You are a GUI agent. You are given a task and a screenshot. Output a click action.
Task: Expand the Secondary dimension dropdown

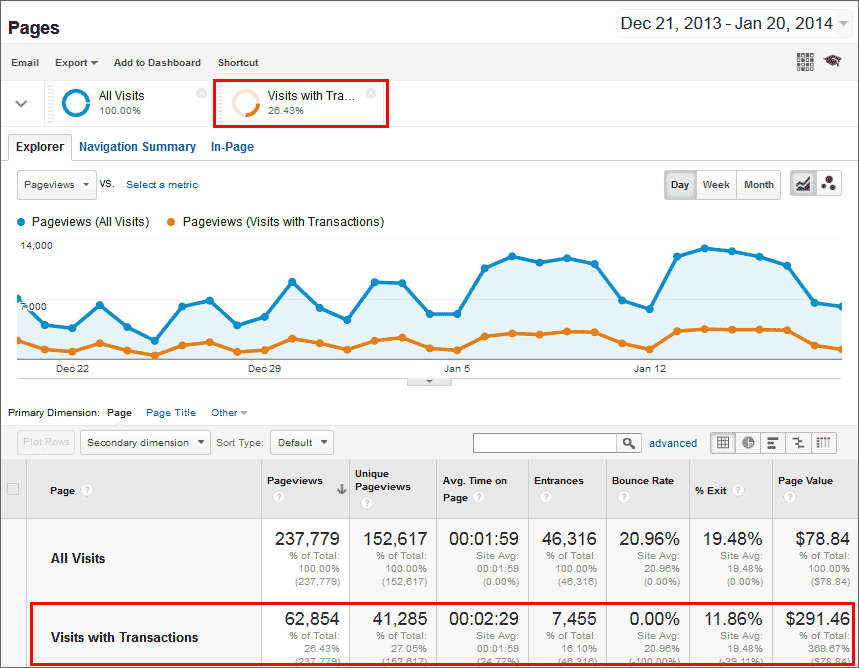(x=144, y=442)
